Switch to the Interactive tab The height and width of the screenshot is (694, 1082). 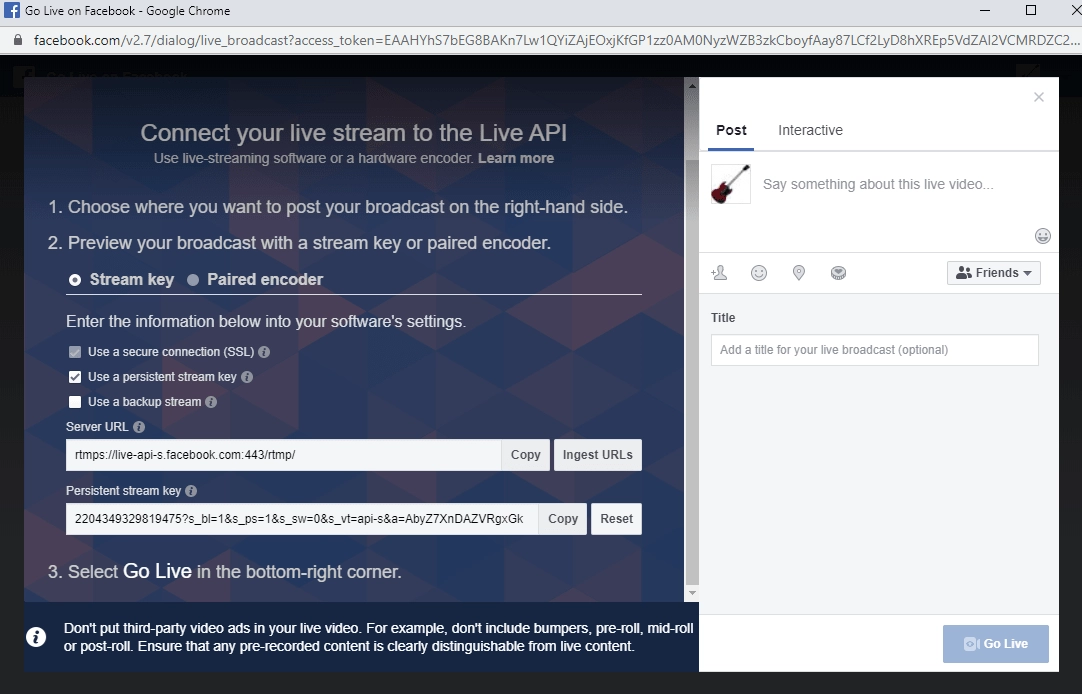pyautogui.click(x=810, y=130)
